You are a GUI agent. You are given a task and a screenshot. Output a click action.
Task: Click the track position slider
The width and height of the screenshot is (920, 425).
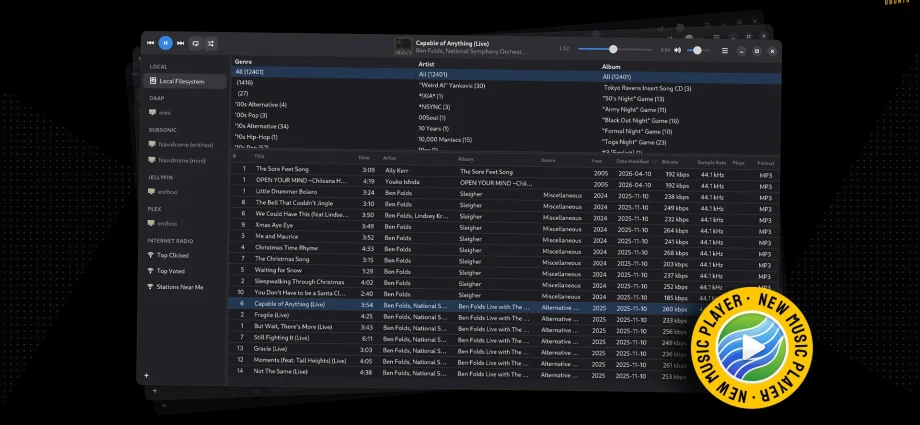point(614,49)
